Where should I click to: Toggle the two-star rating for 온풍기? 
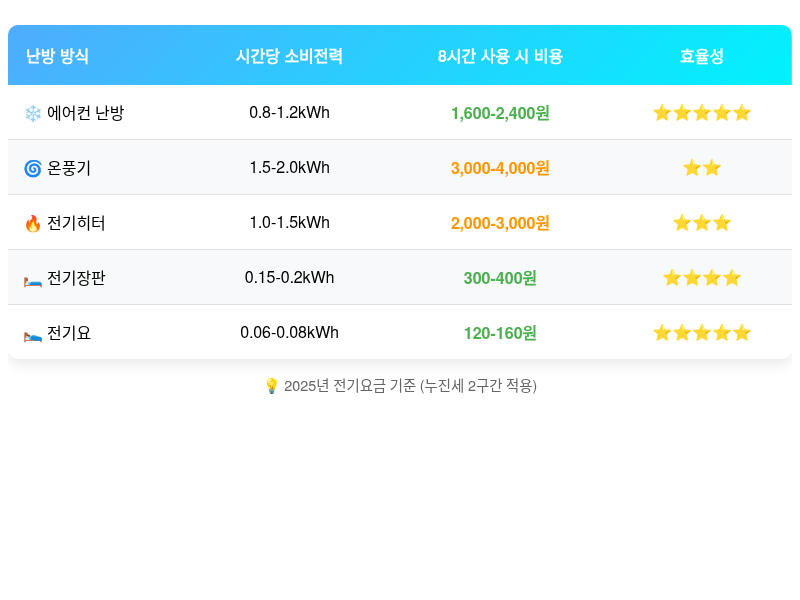coord(702,167)
